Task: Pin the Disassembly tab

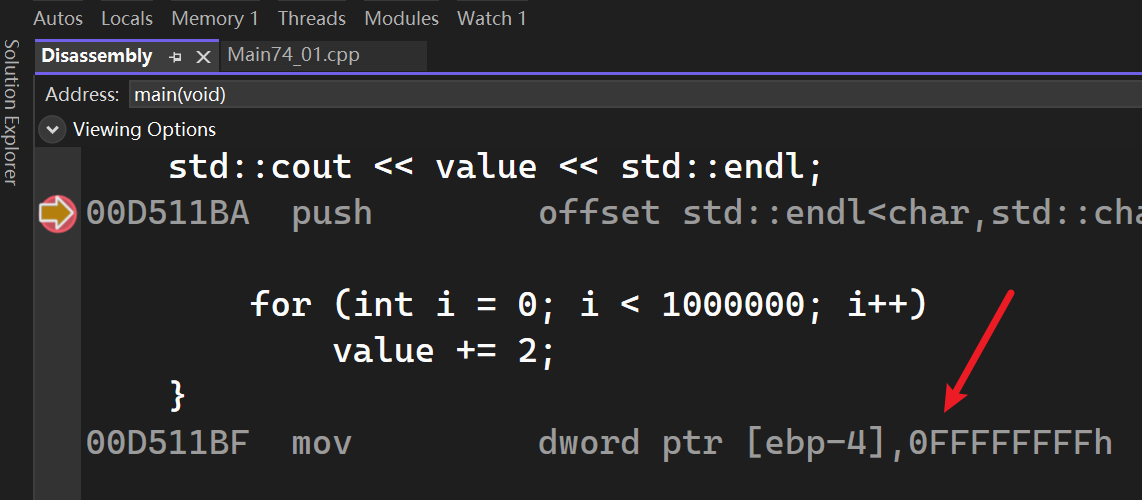Action: click(x=176, y=57)
